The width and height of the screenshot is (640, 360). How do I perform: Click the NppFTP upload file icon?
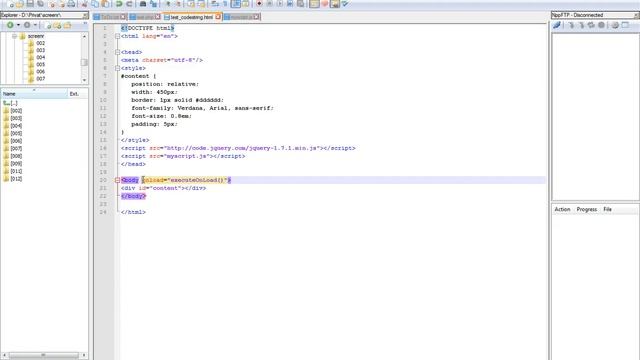[x=581, y=25]
